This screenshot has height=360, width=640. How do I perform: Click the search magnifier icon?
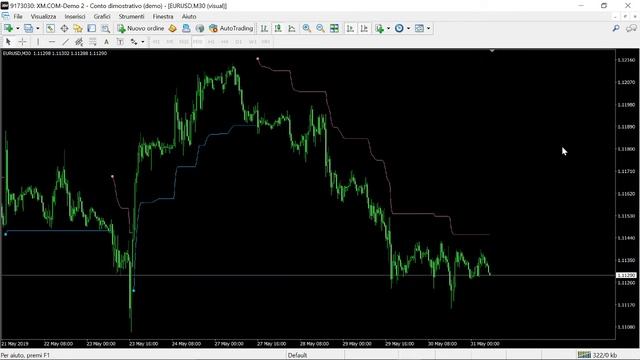616,28
